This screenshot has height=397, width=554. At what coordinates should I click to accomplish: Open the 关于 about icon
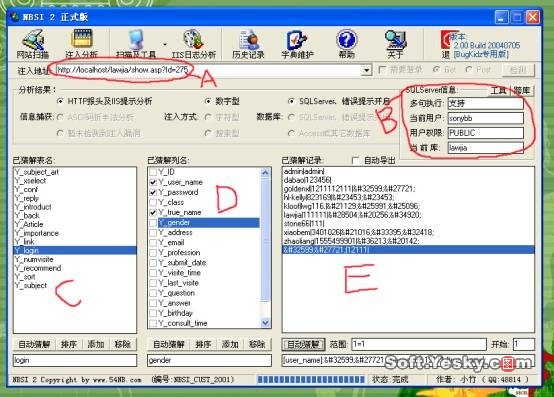pyautogui.click(x=395, y=44)
